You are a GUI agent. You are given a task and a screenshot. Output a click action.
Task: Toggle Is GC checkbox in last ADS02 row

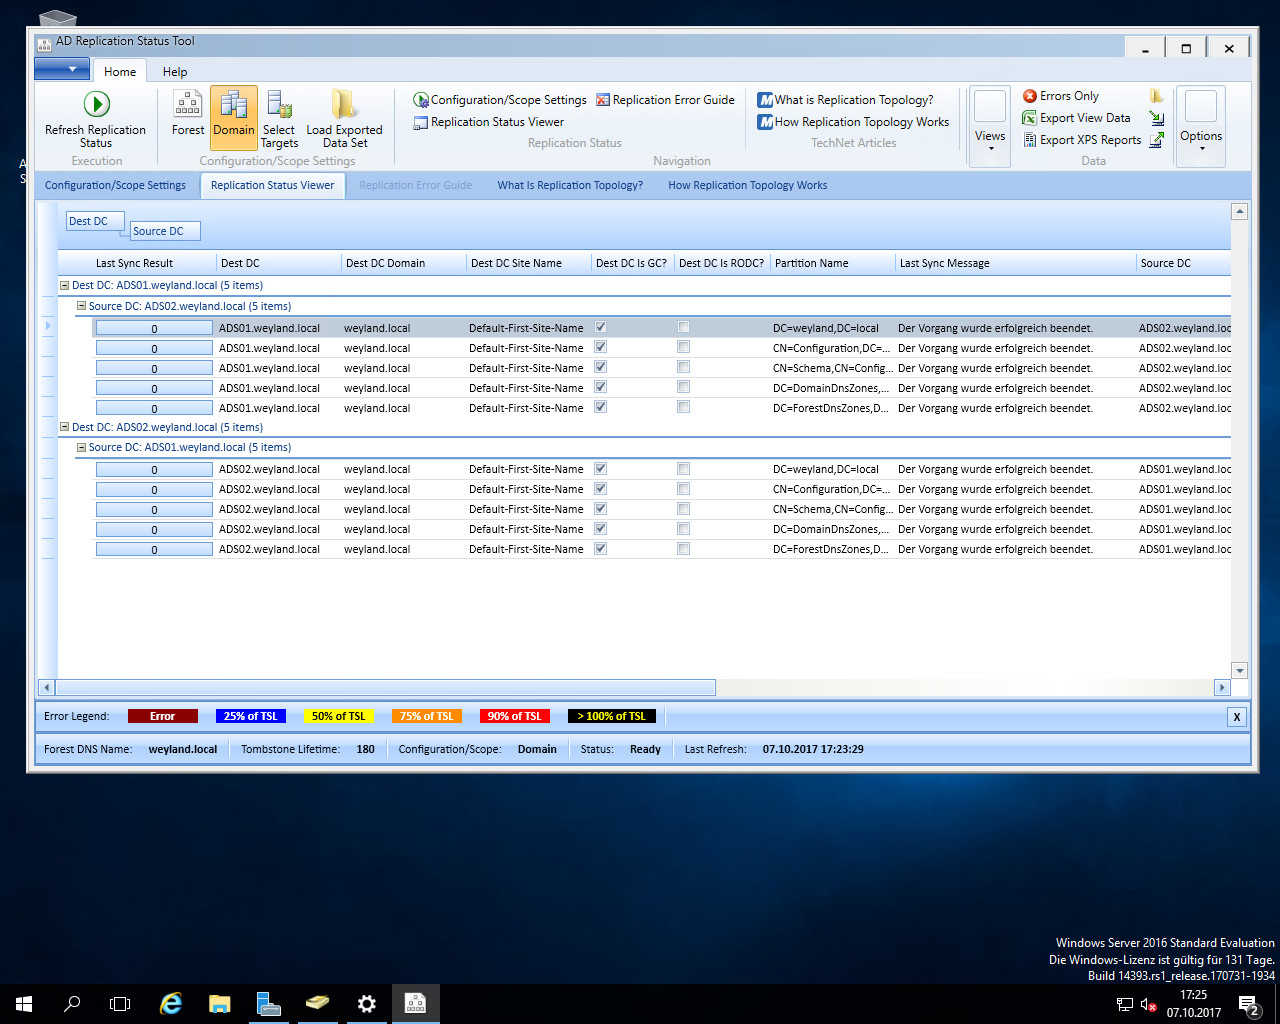(x=601, y=549)
